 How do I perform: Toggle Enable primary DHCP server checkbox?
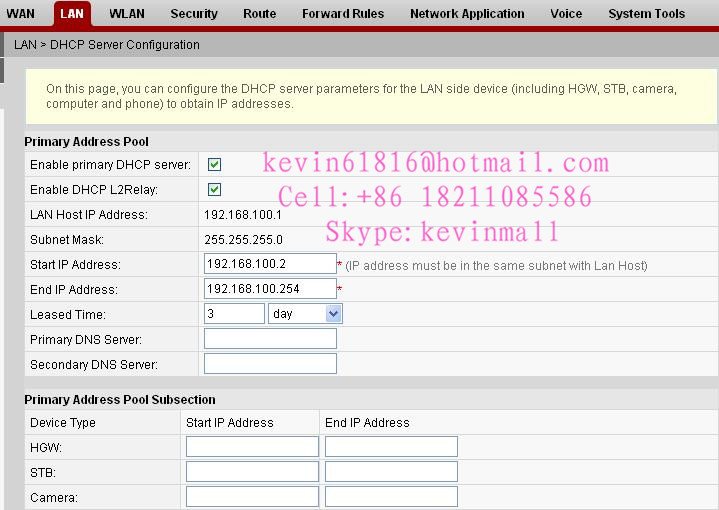pos(214,165)
